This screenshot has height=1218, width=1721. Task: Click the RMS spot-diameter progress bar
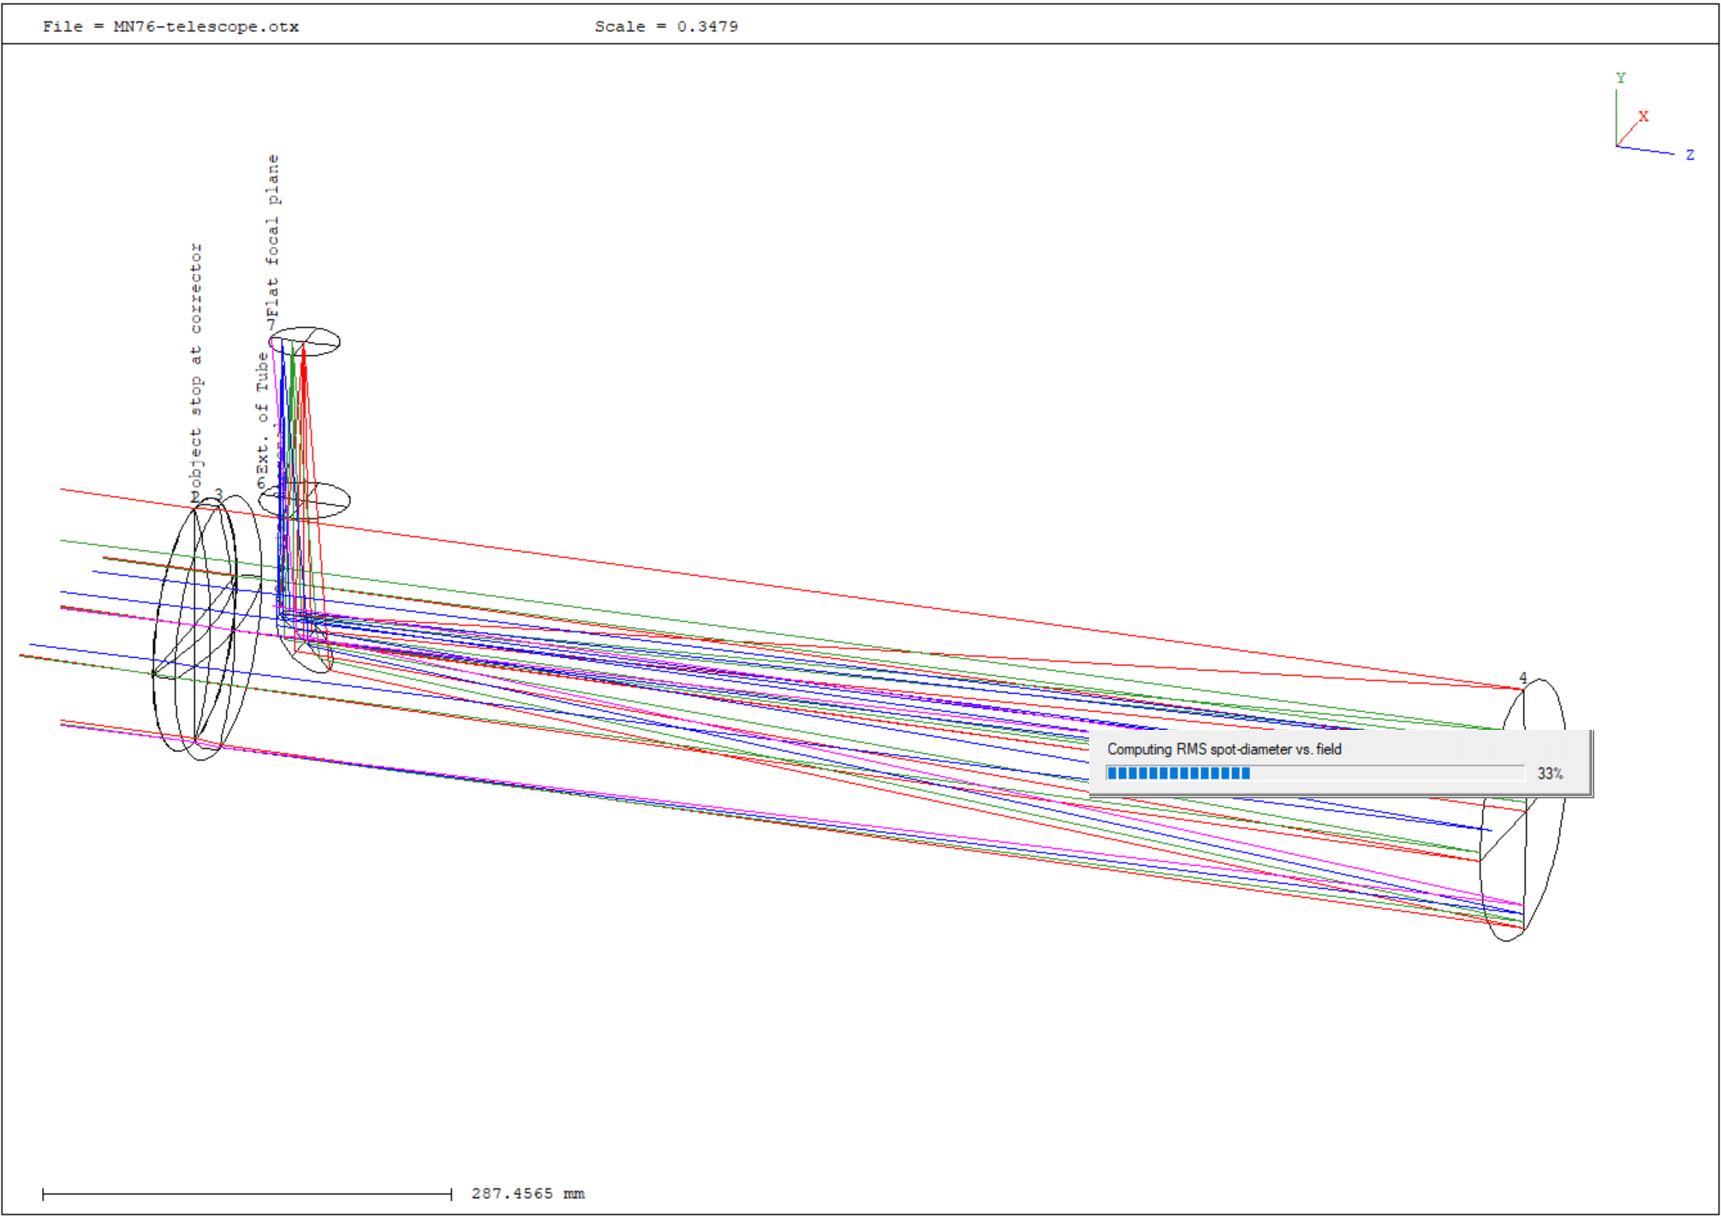1315,773
